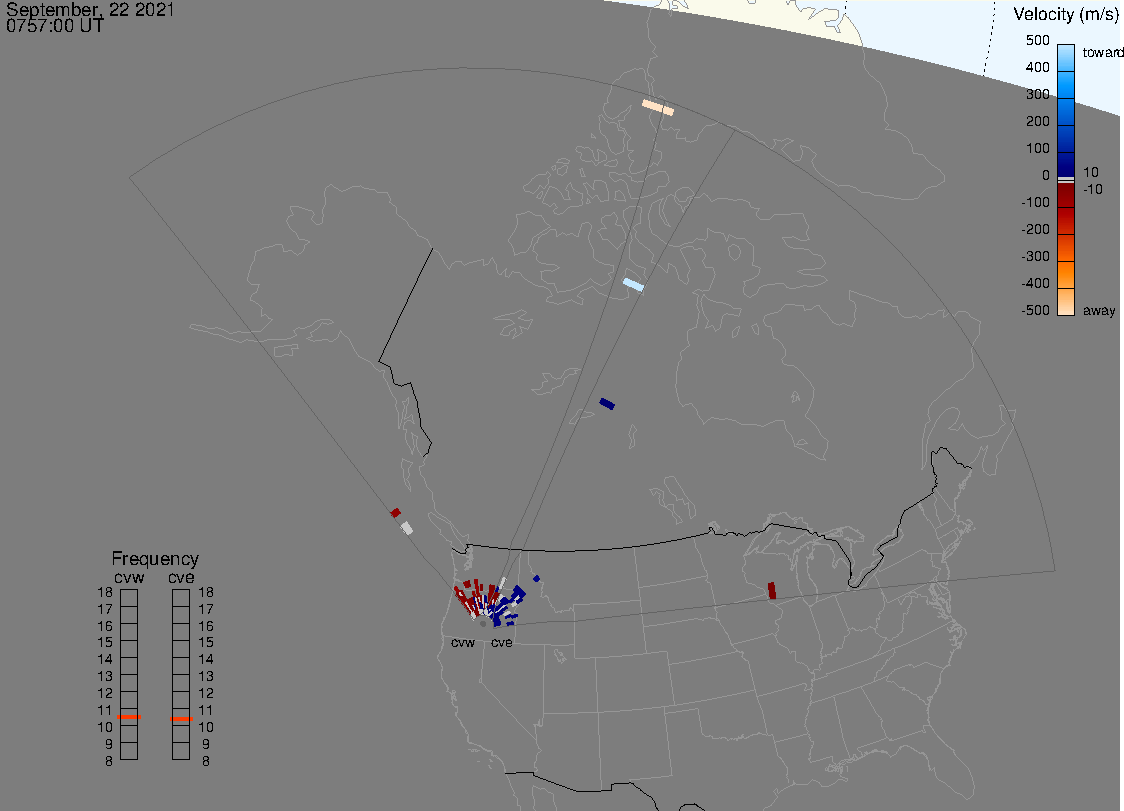Select the red frequency marker in the cve bar
This screenshot has height=811, width=1124.
pos(181,718)
